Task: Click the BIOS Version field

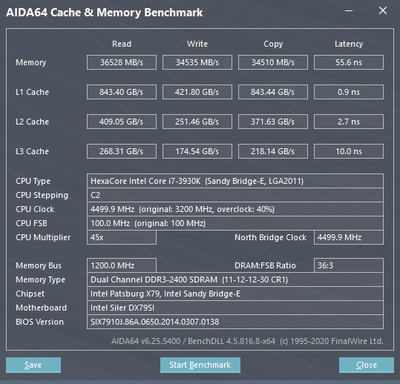Action: [x=235, y=322]
